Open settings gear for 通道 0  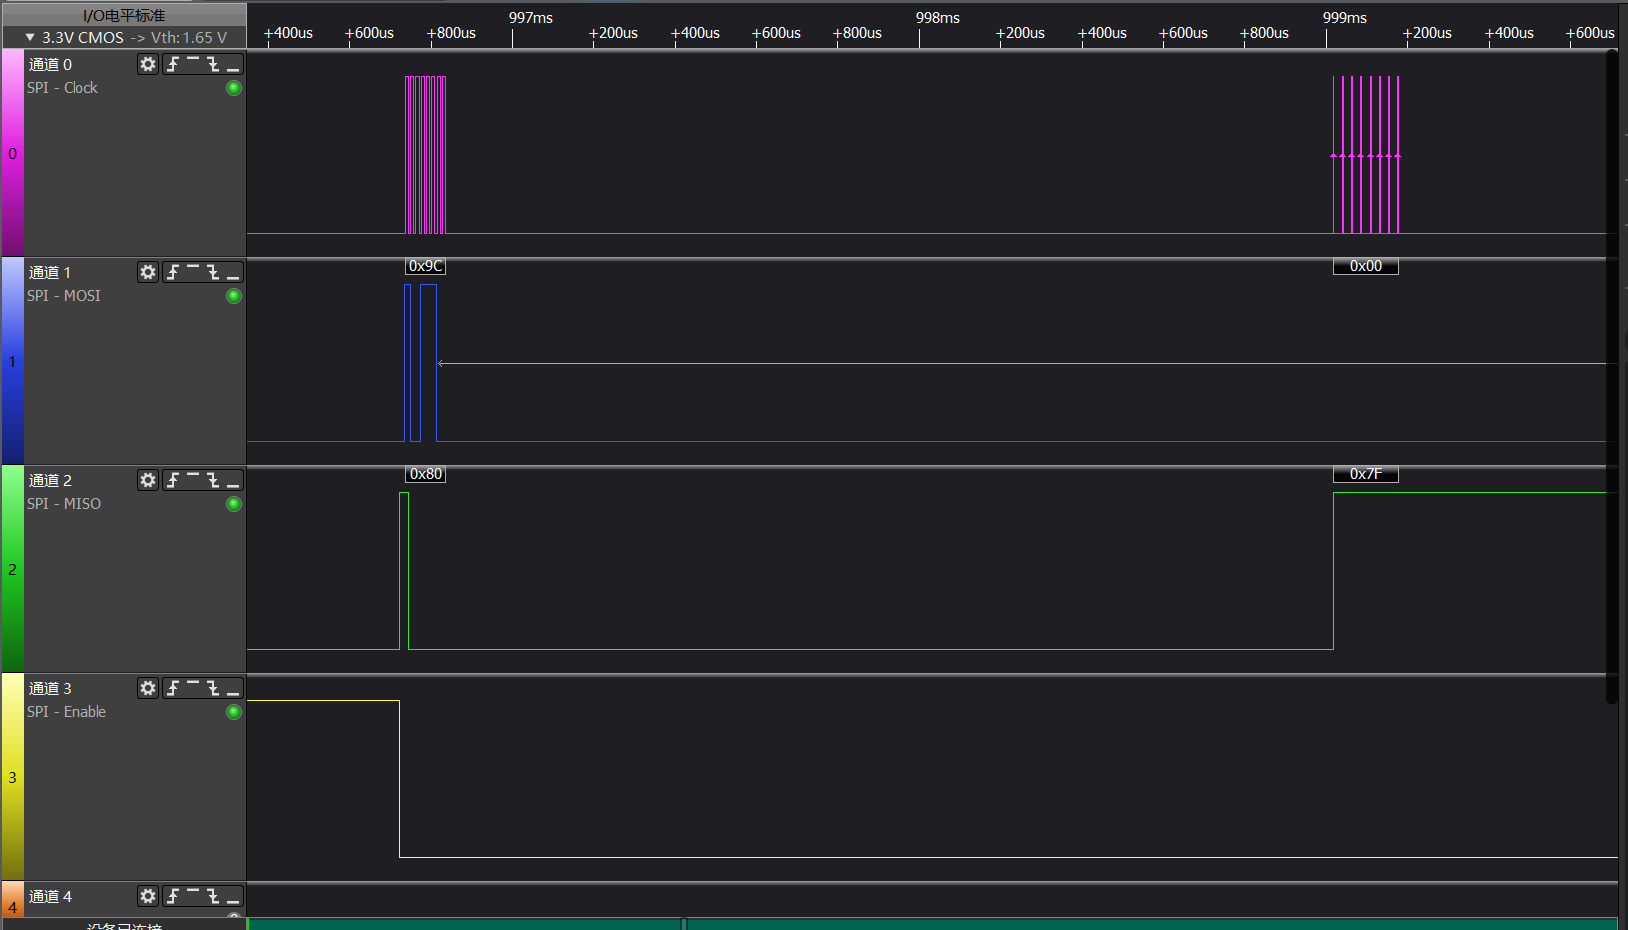148,64
